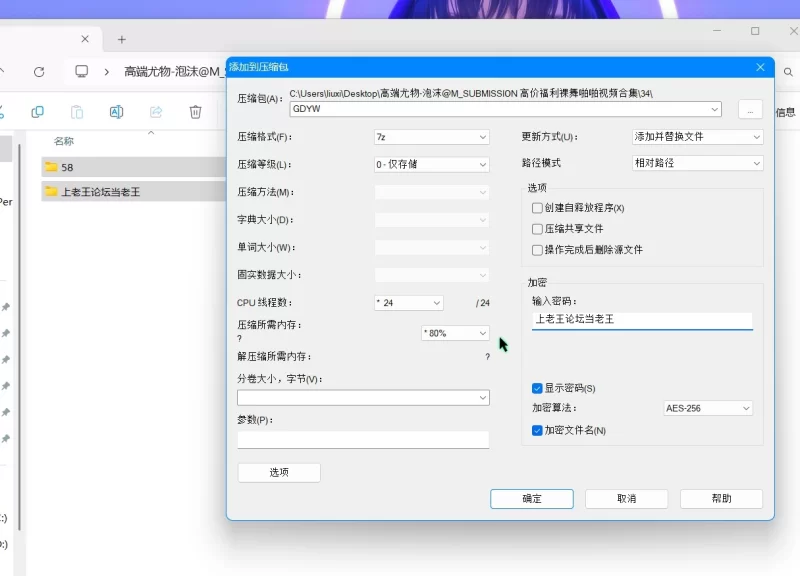Open 加密算法 dropdown showing AES-256
Viewport: 800px width, 576px height.
(708, 408)
